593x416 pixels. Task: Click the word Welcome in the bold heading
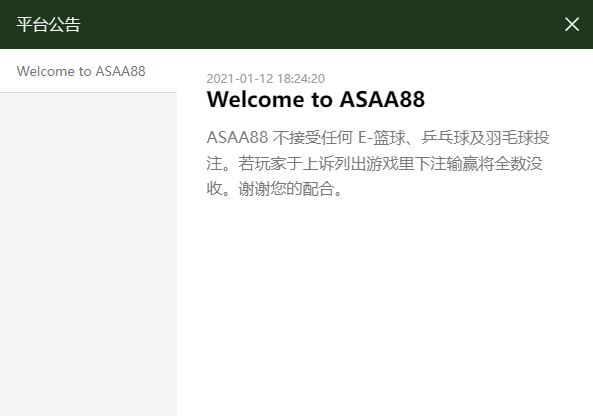point(256,99)
